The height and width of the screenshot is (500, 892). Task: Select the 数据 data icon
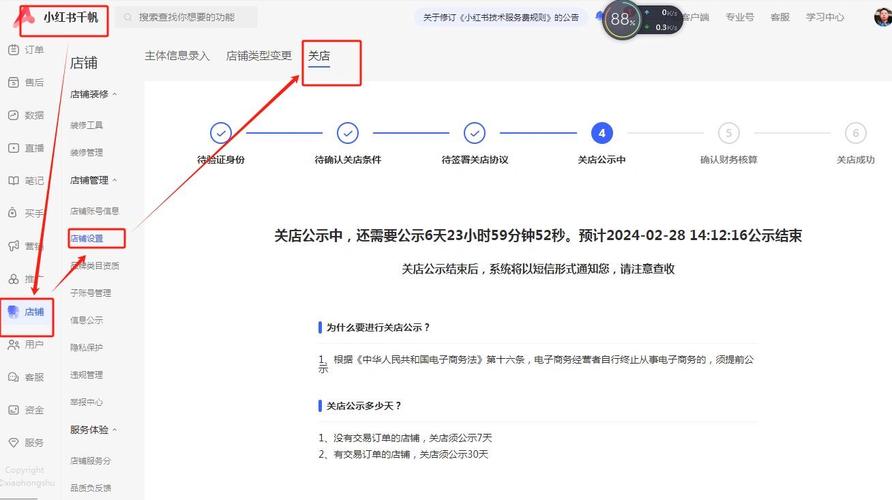(14, 115)
